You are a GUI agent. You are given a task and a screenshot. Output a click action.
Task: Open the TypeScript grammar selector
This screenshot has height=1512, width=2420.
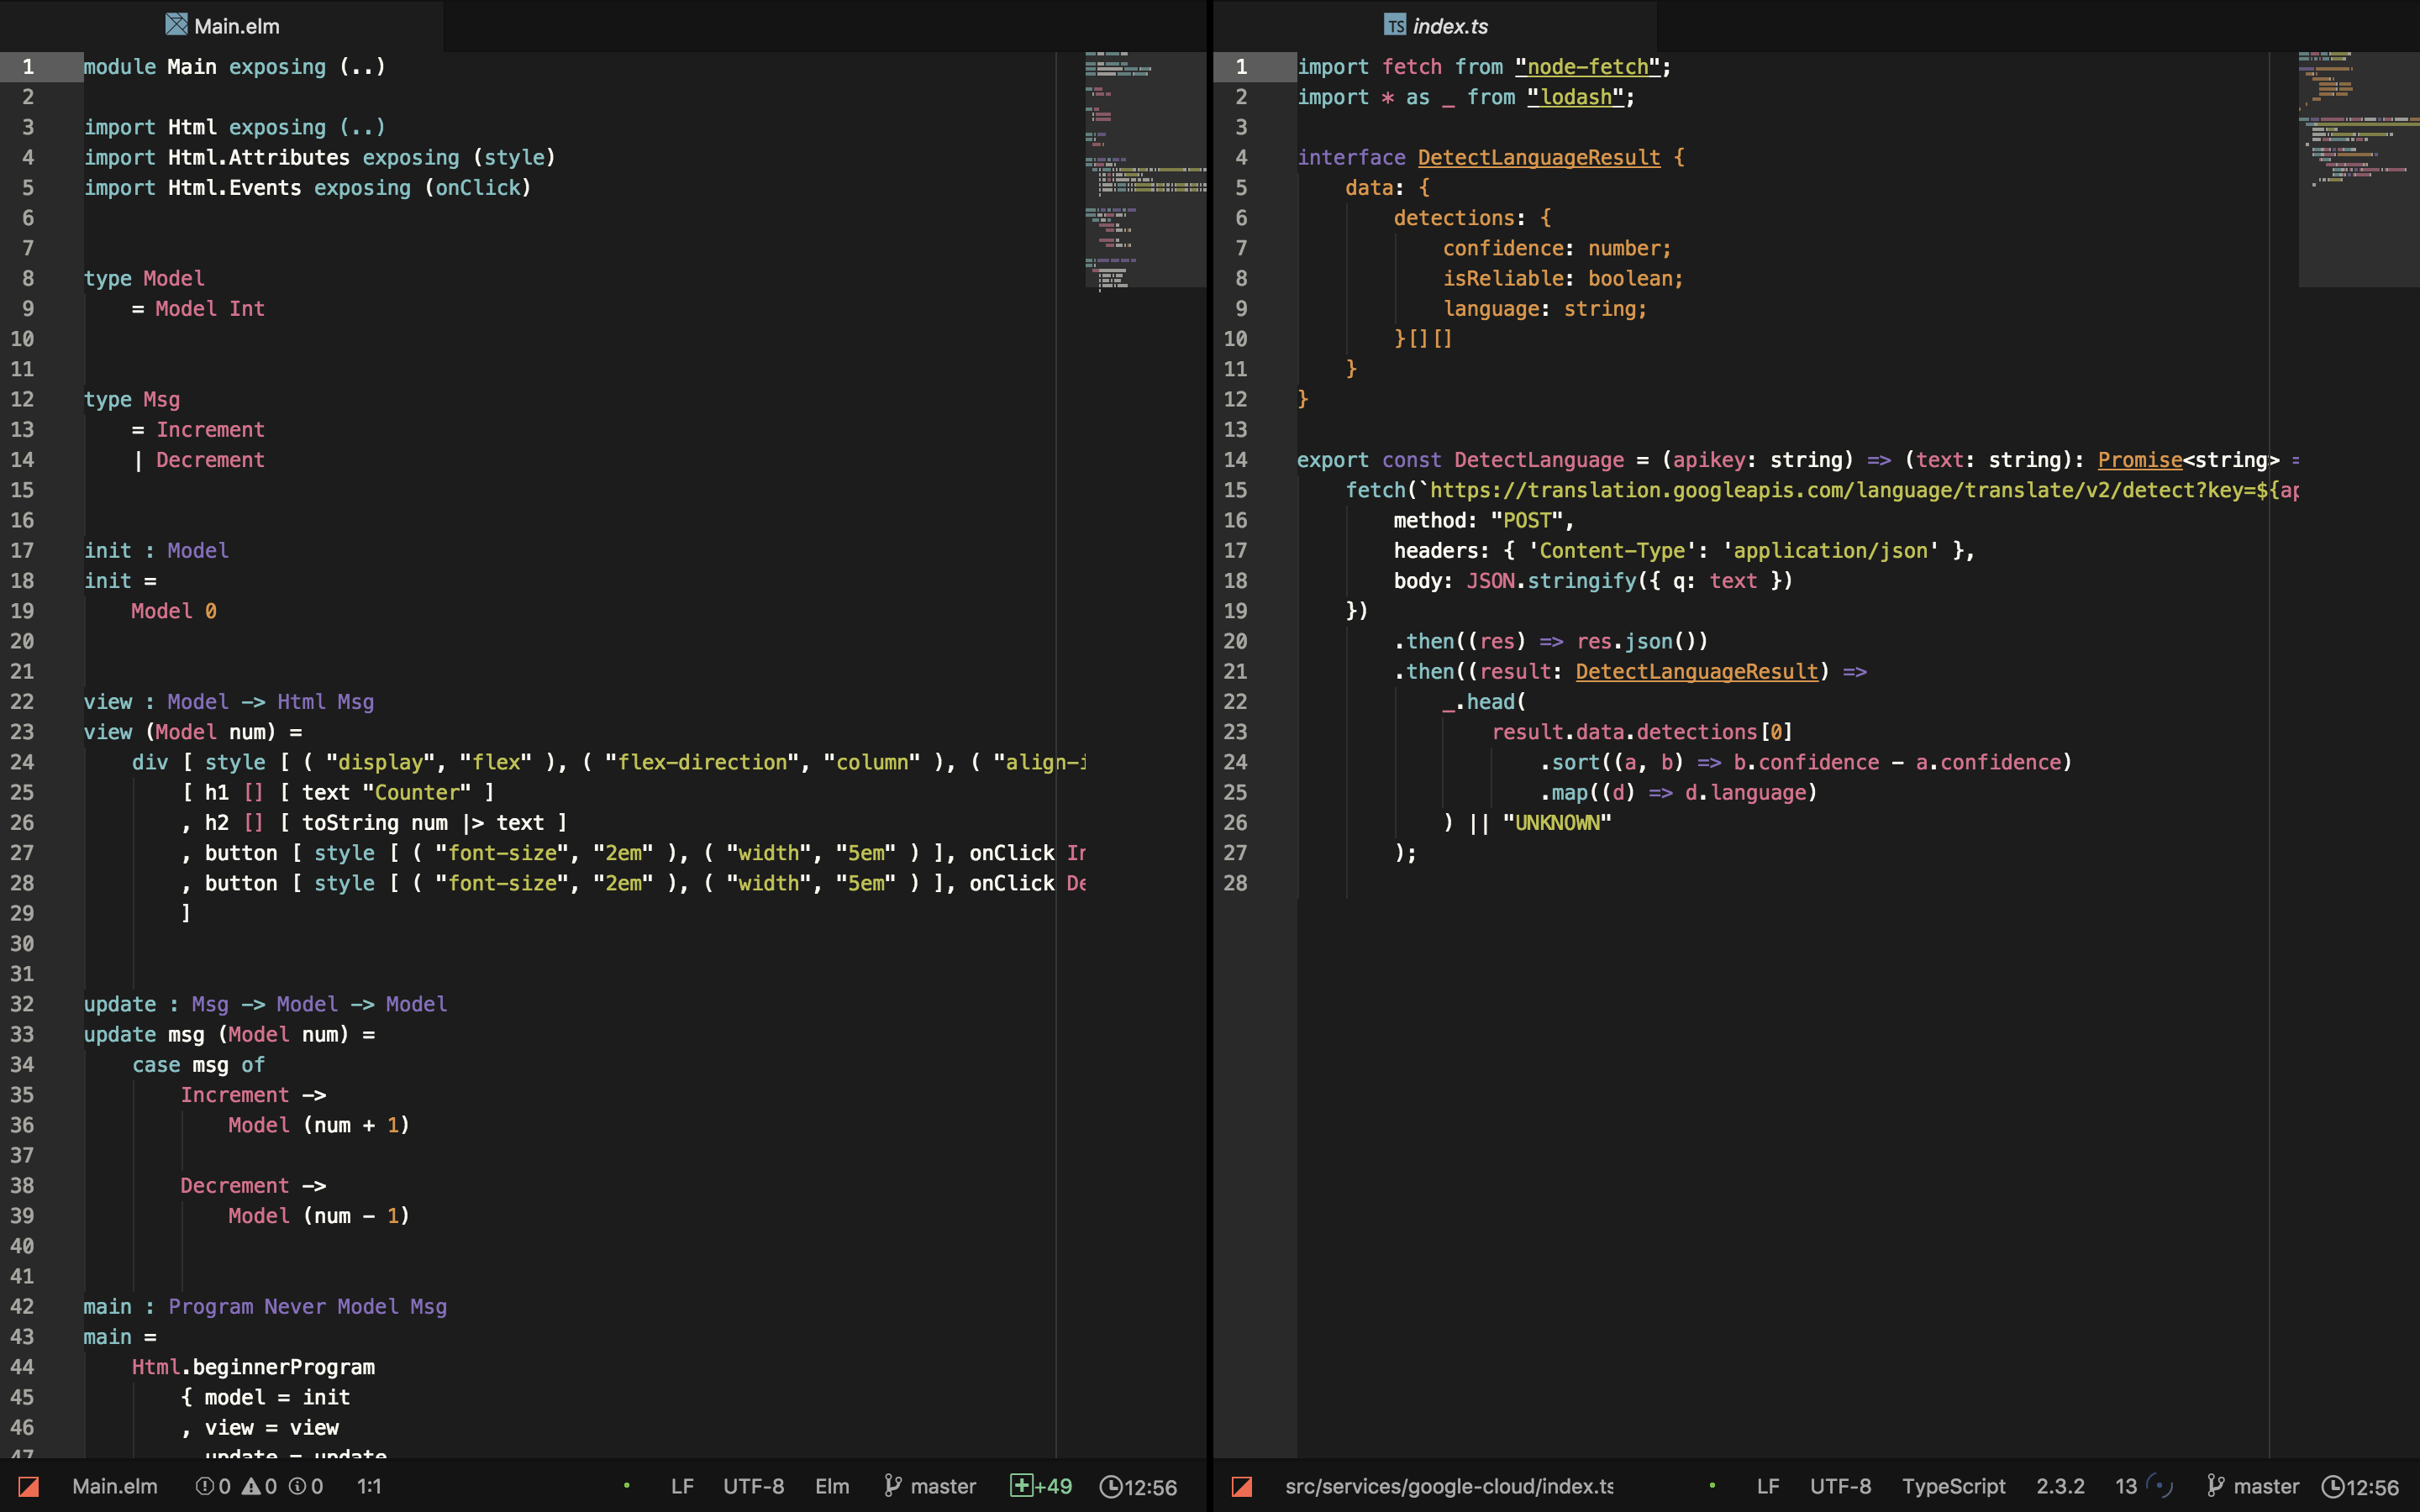coord(1952,1486)
